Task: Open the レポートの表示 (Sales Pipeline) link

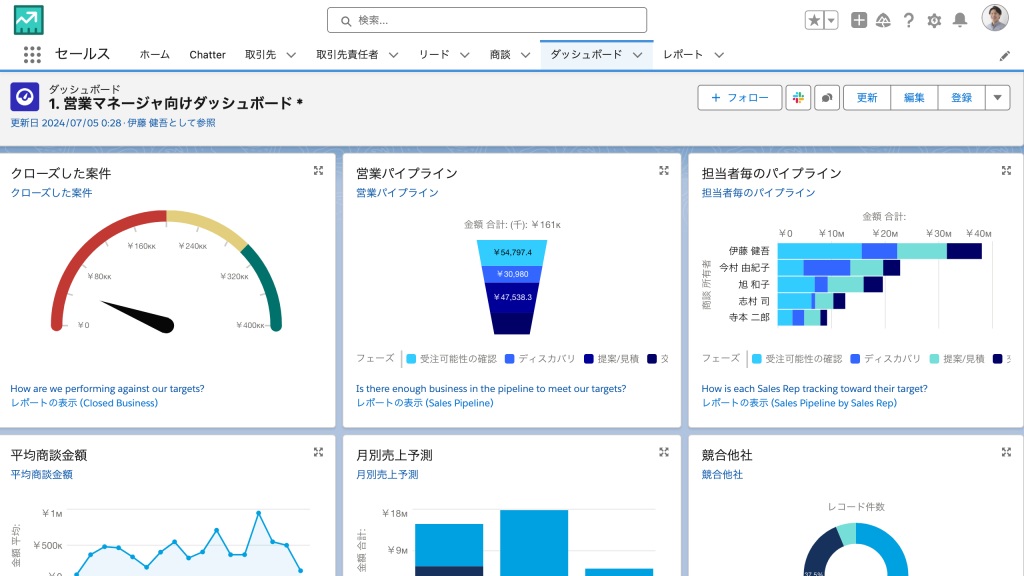Action: tap(424, 403)
